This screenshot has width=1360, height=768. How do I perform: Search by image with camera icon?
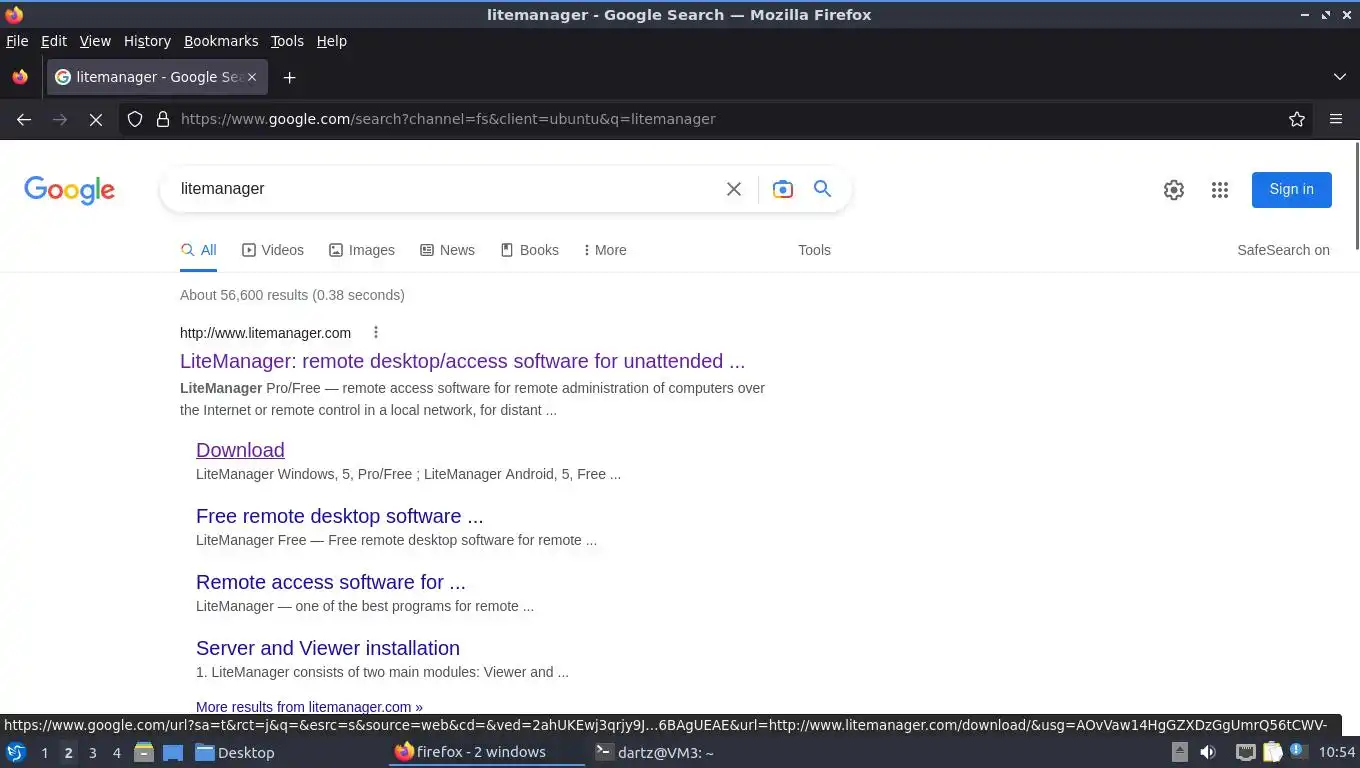point(783,189)
